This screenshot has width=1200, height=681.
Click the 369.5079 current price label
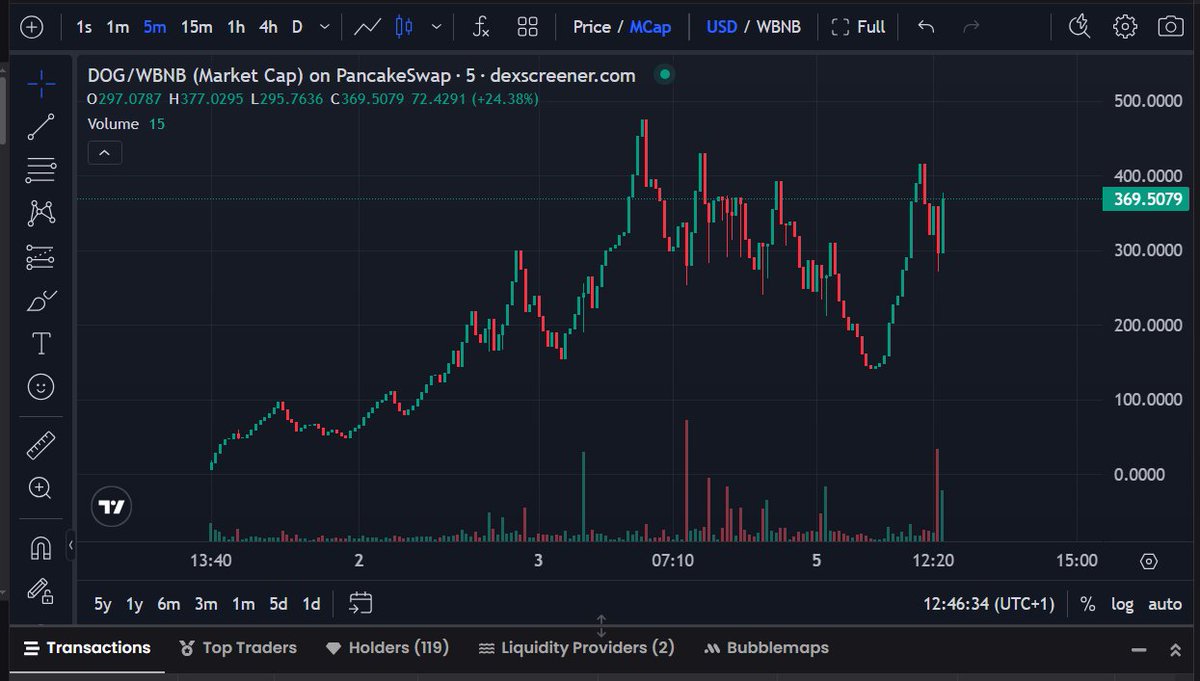coord(1144,199)
